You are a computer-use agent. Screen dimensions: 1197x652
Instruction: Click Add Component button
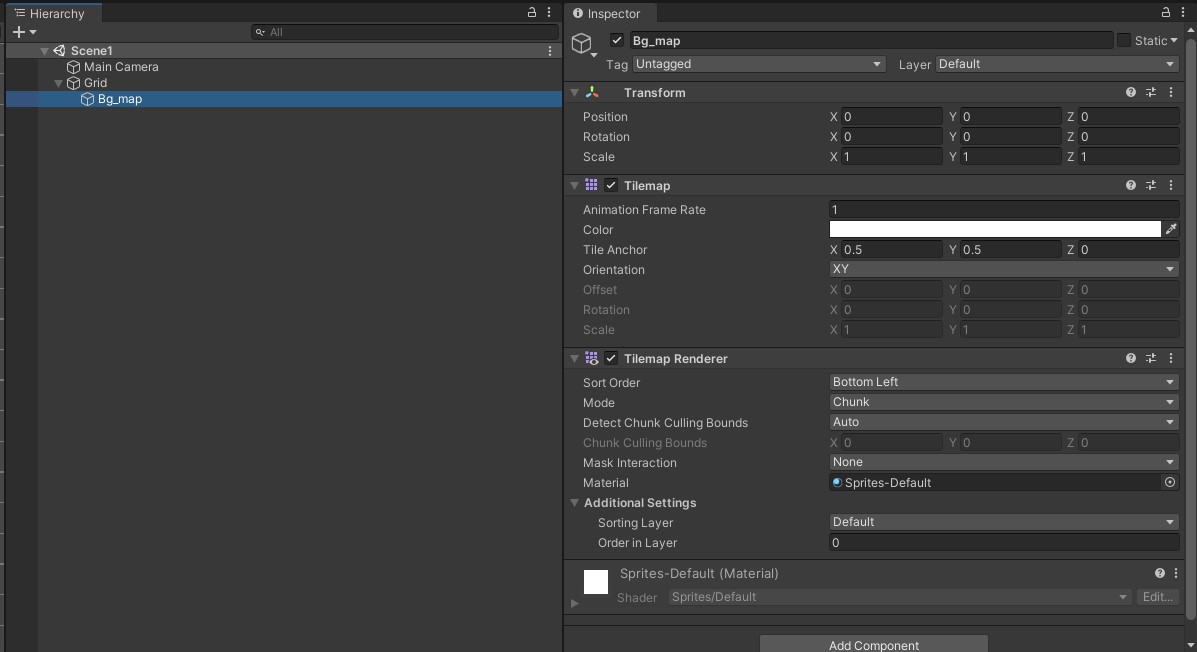(873, 644)
